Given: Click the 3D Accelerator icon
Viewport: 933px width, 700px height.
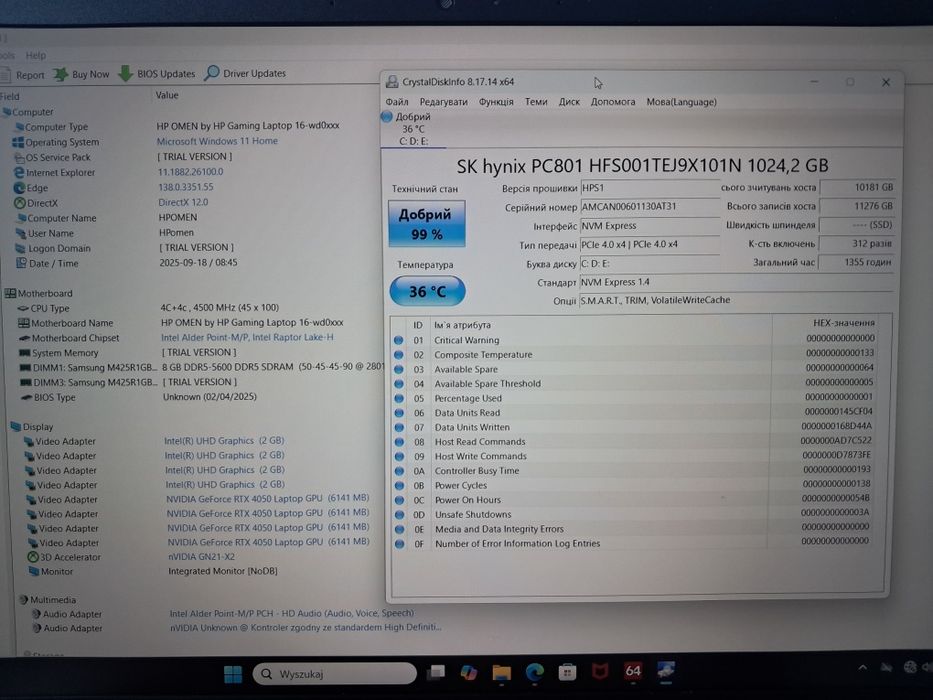Looking at the screenshot, I should point(33,557).
